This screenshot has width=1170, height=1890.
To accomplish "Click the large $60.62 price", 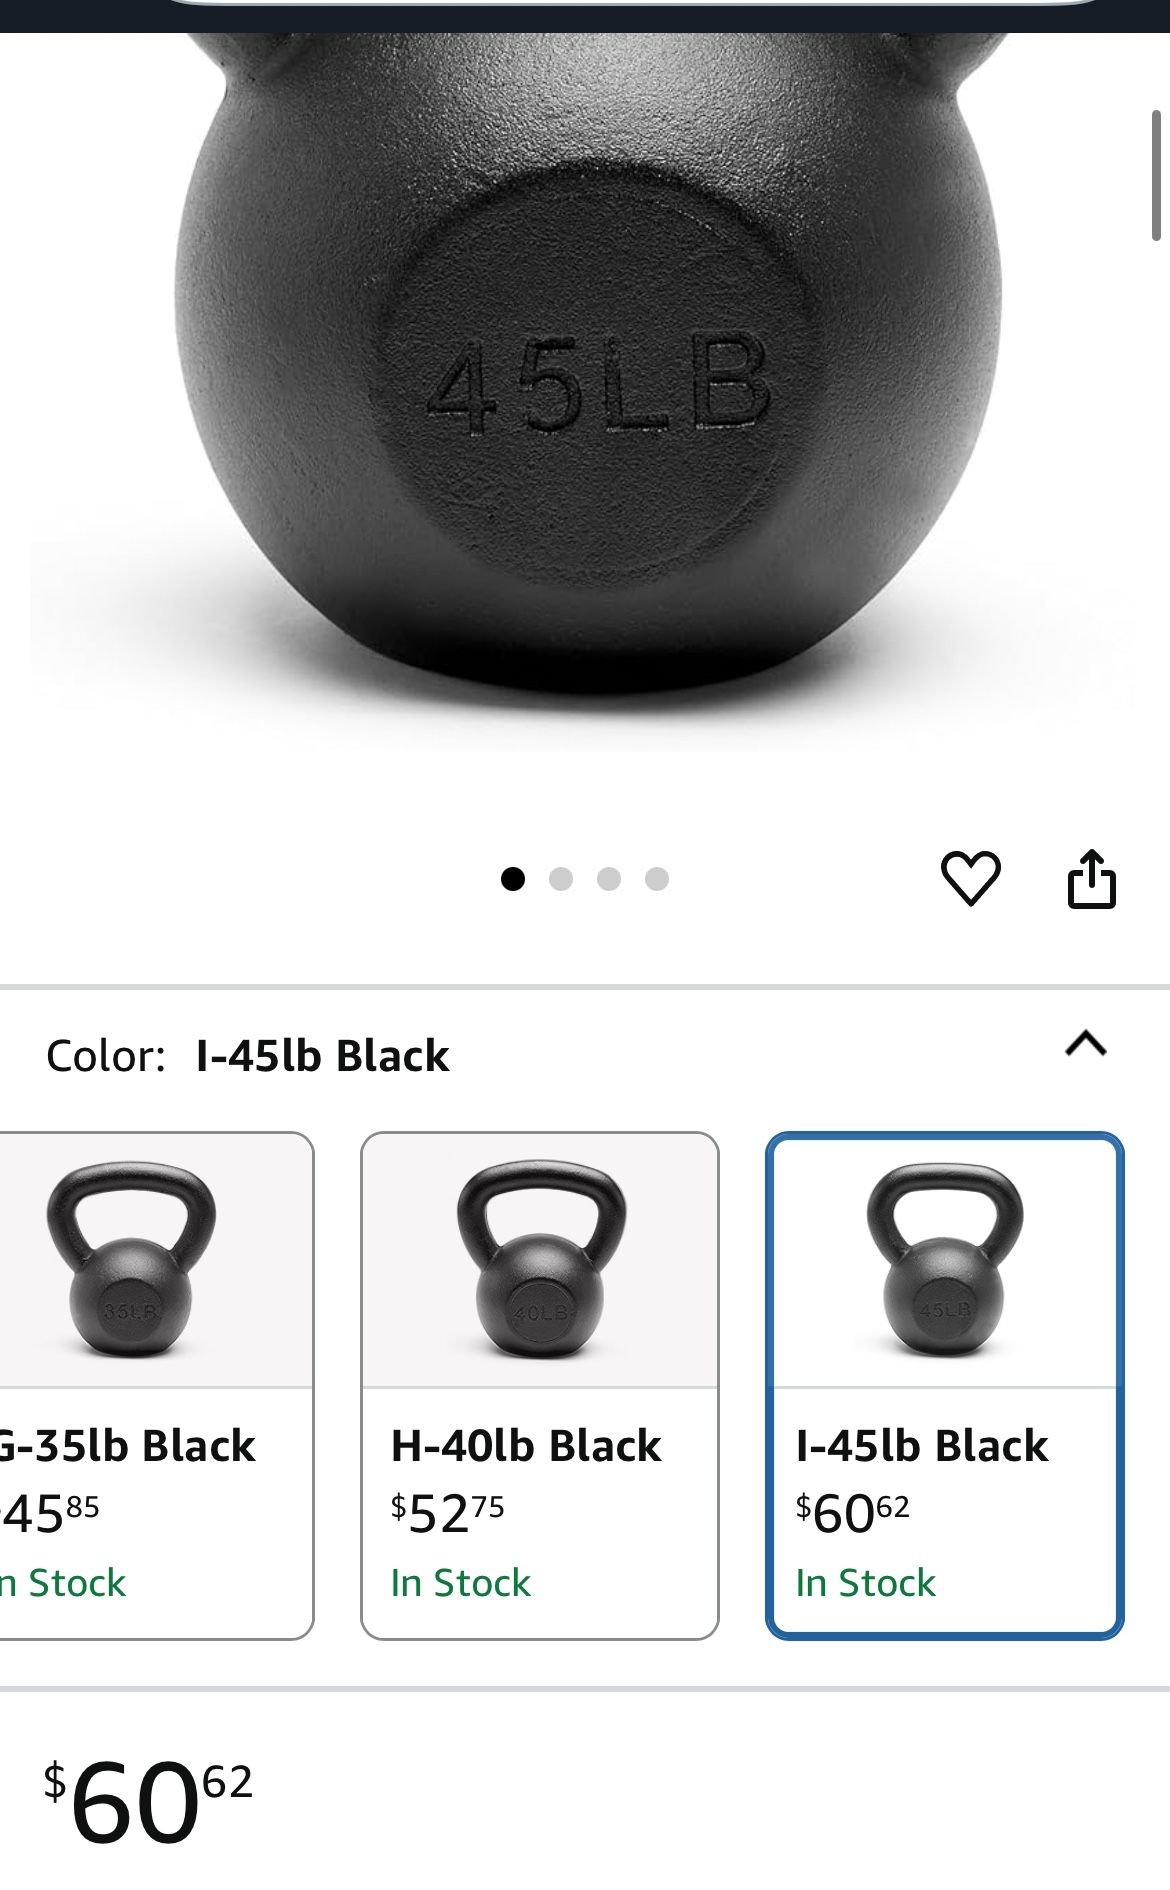I will pyautogui.click(x=148, y=1802).
